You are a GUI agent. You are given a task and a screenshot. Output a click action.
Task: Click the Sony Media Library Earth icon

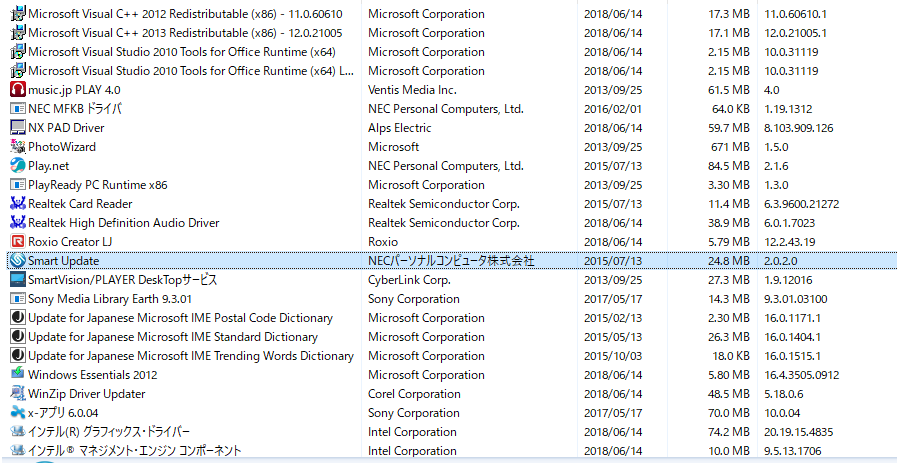pos(18,299)
